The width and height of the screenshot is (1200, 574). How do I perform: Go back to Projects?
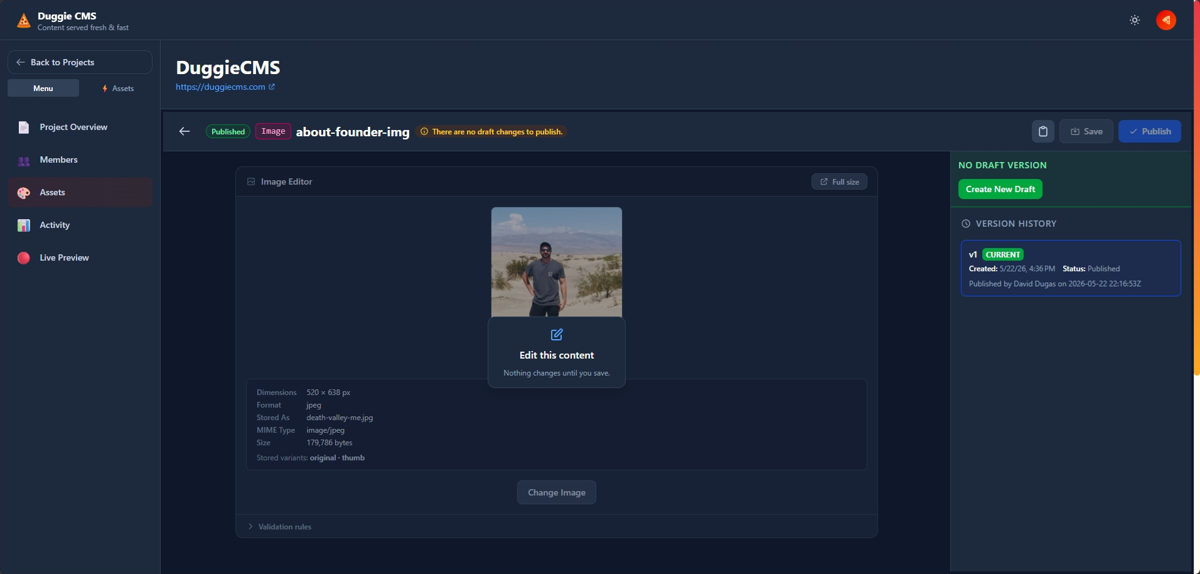pos(80,62)
